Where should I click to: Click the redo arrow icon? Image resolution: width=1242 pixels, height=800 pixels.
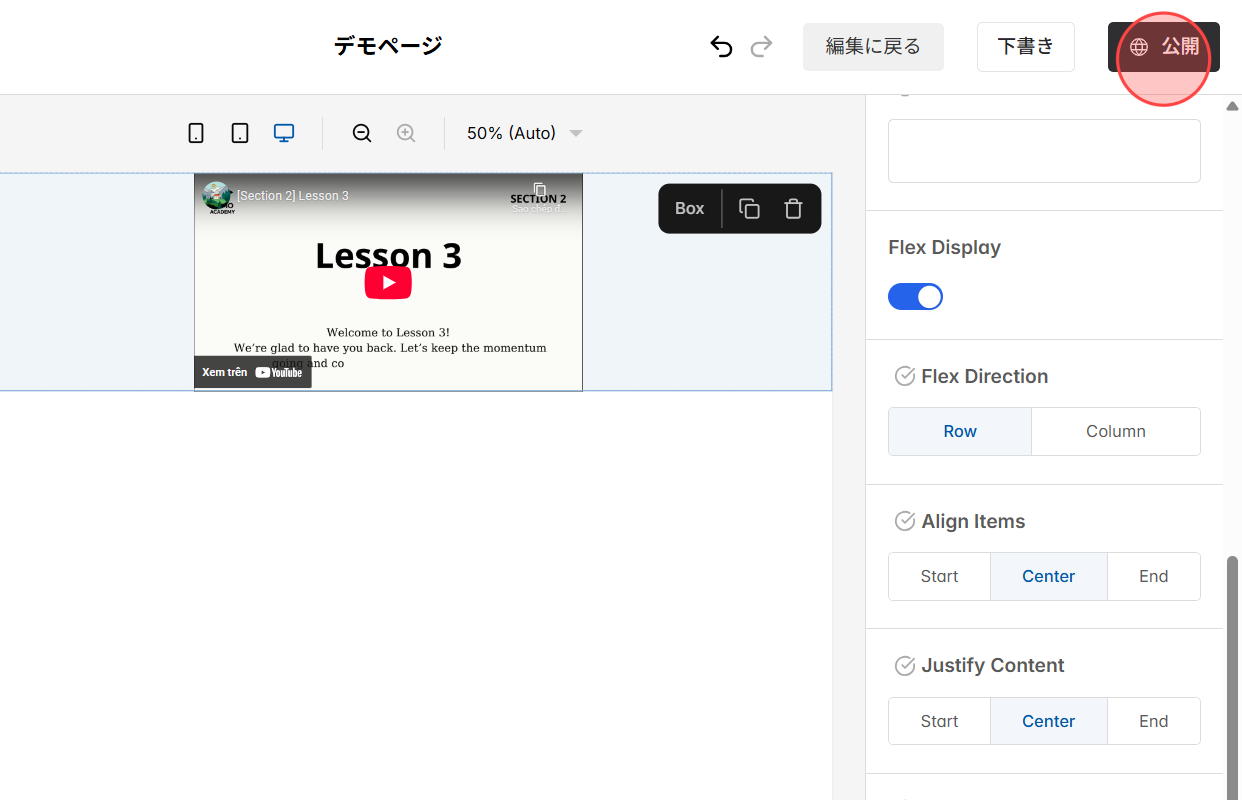pyautogui.click(x=761, y=46)
